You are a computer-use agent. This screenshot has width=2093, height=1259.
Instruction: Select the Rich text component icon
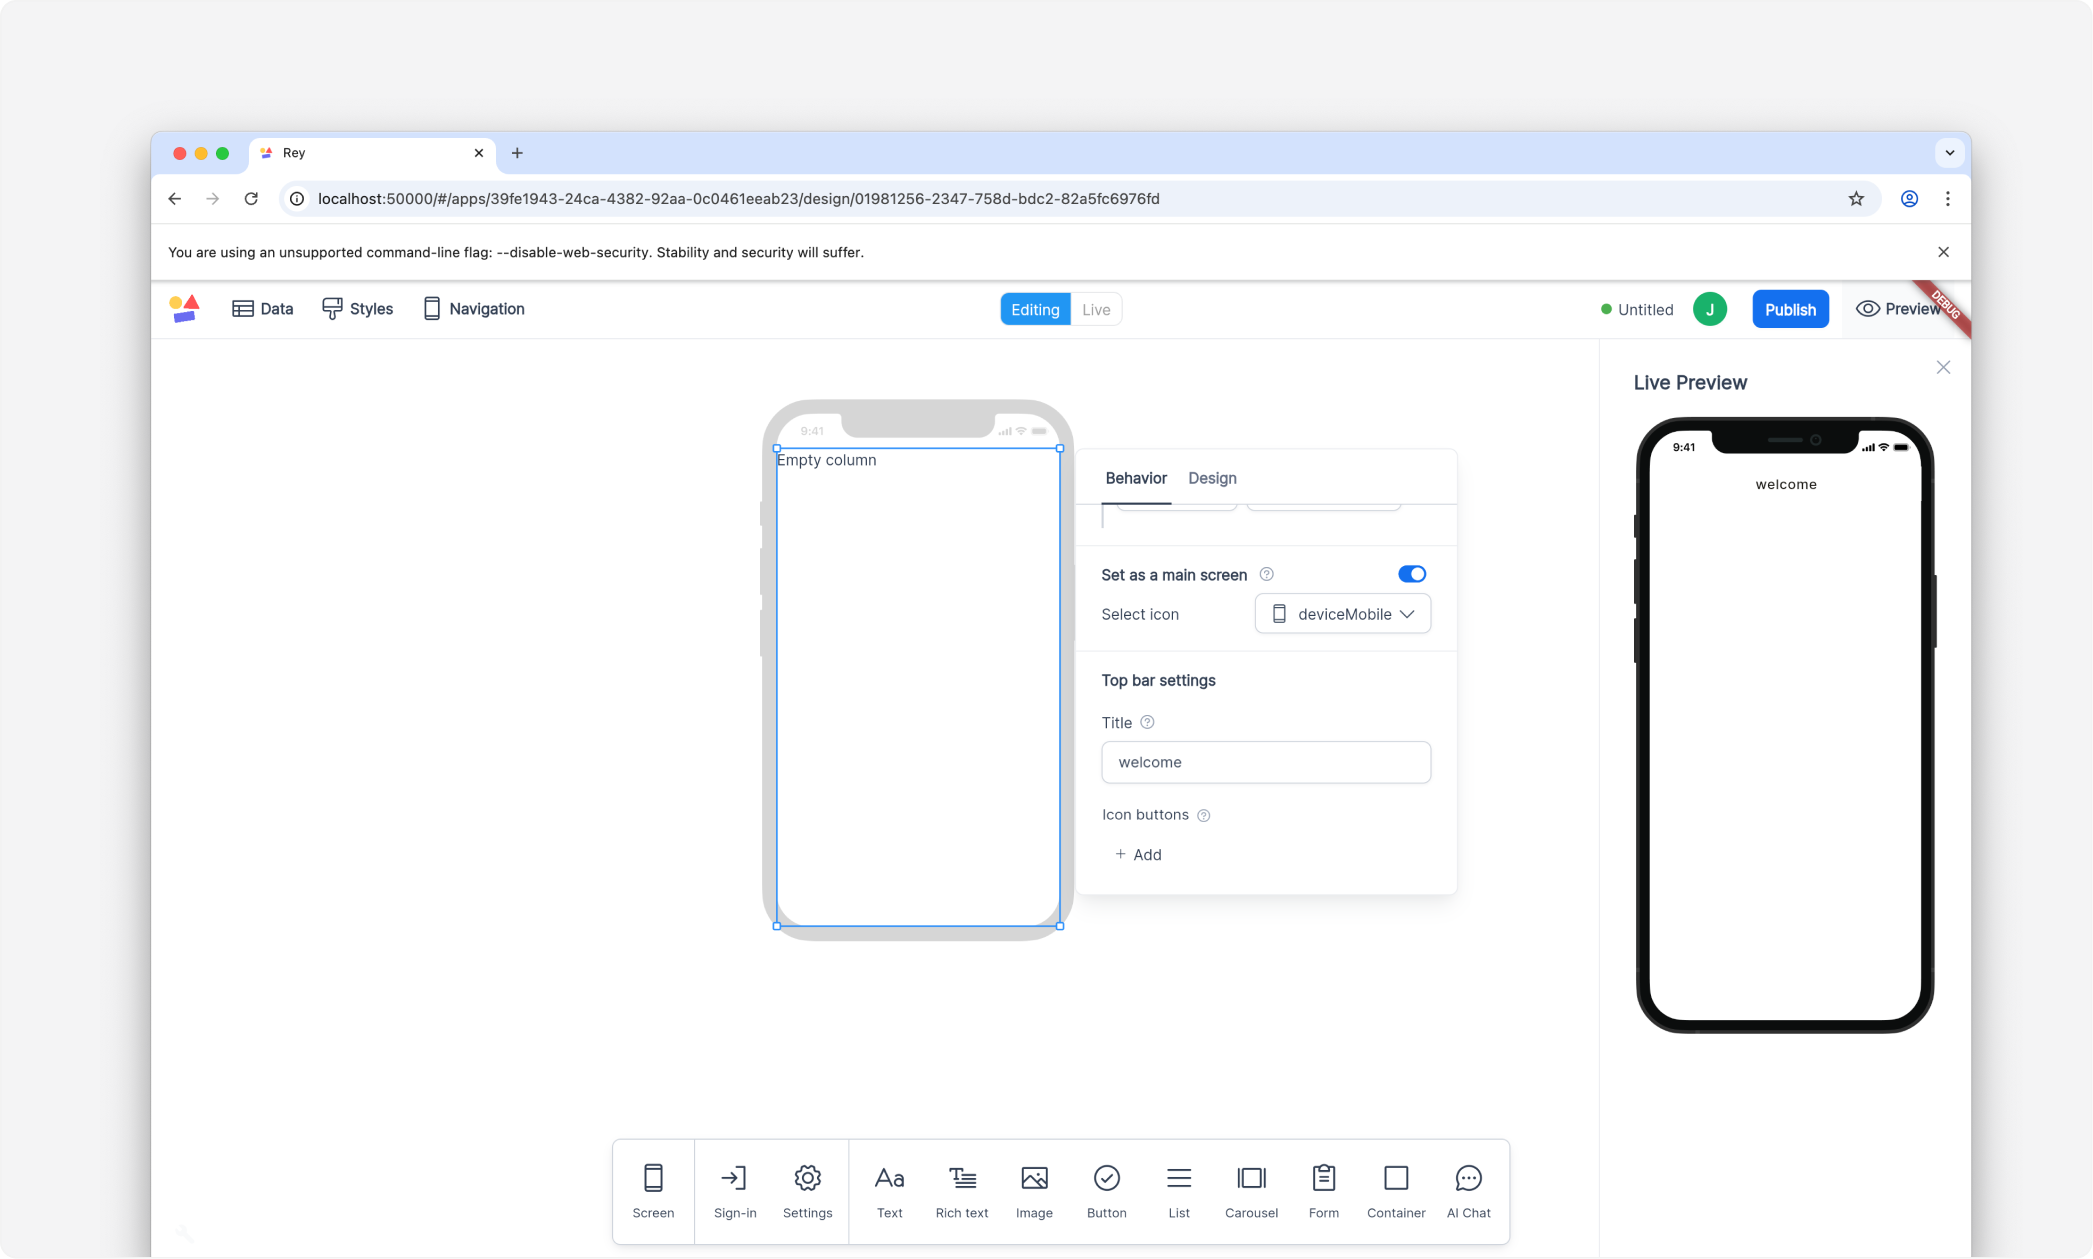tap(961, 1191)
